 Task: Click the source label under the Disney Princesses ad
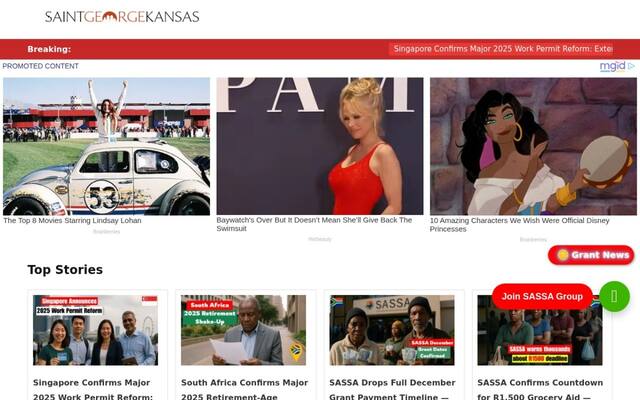coord(533,240)
